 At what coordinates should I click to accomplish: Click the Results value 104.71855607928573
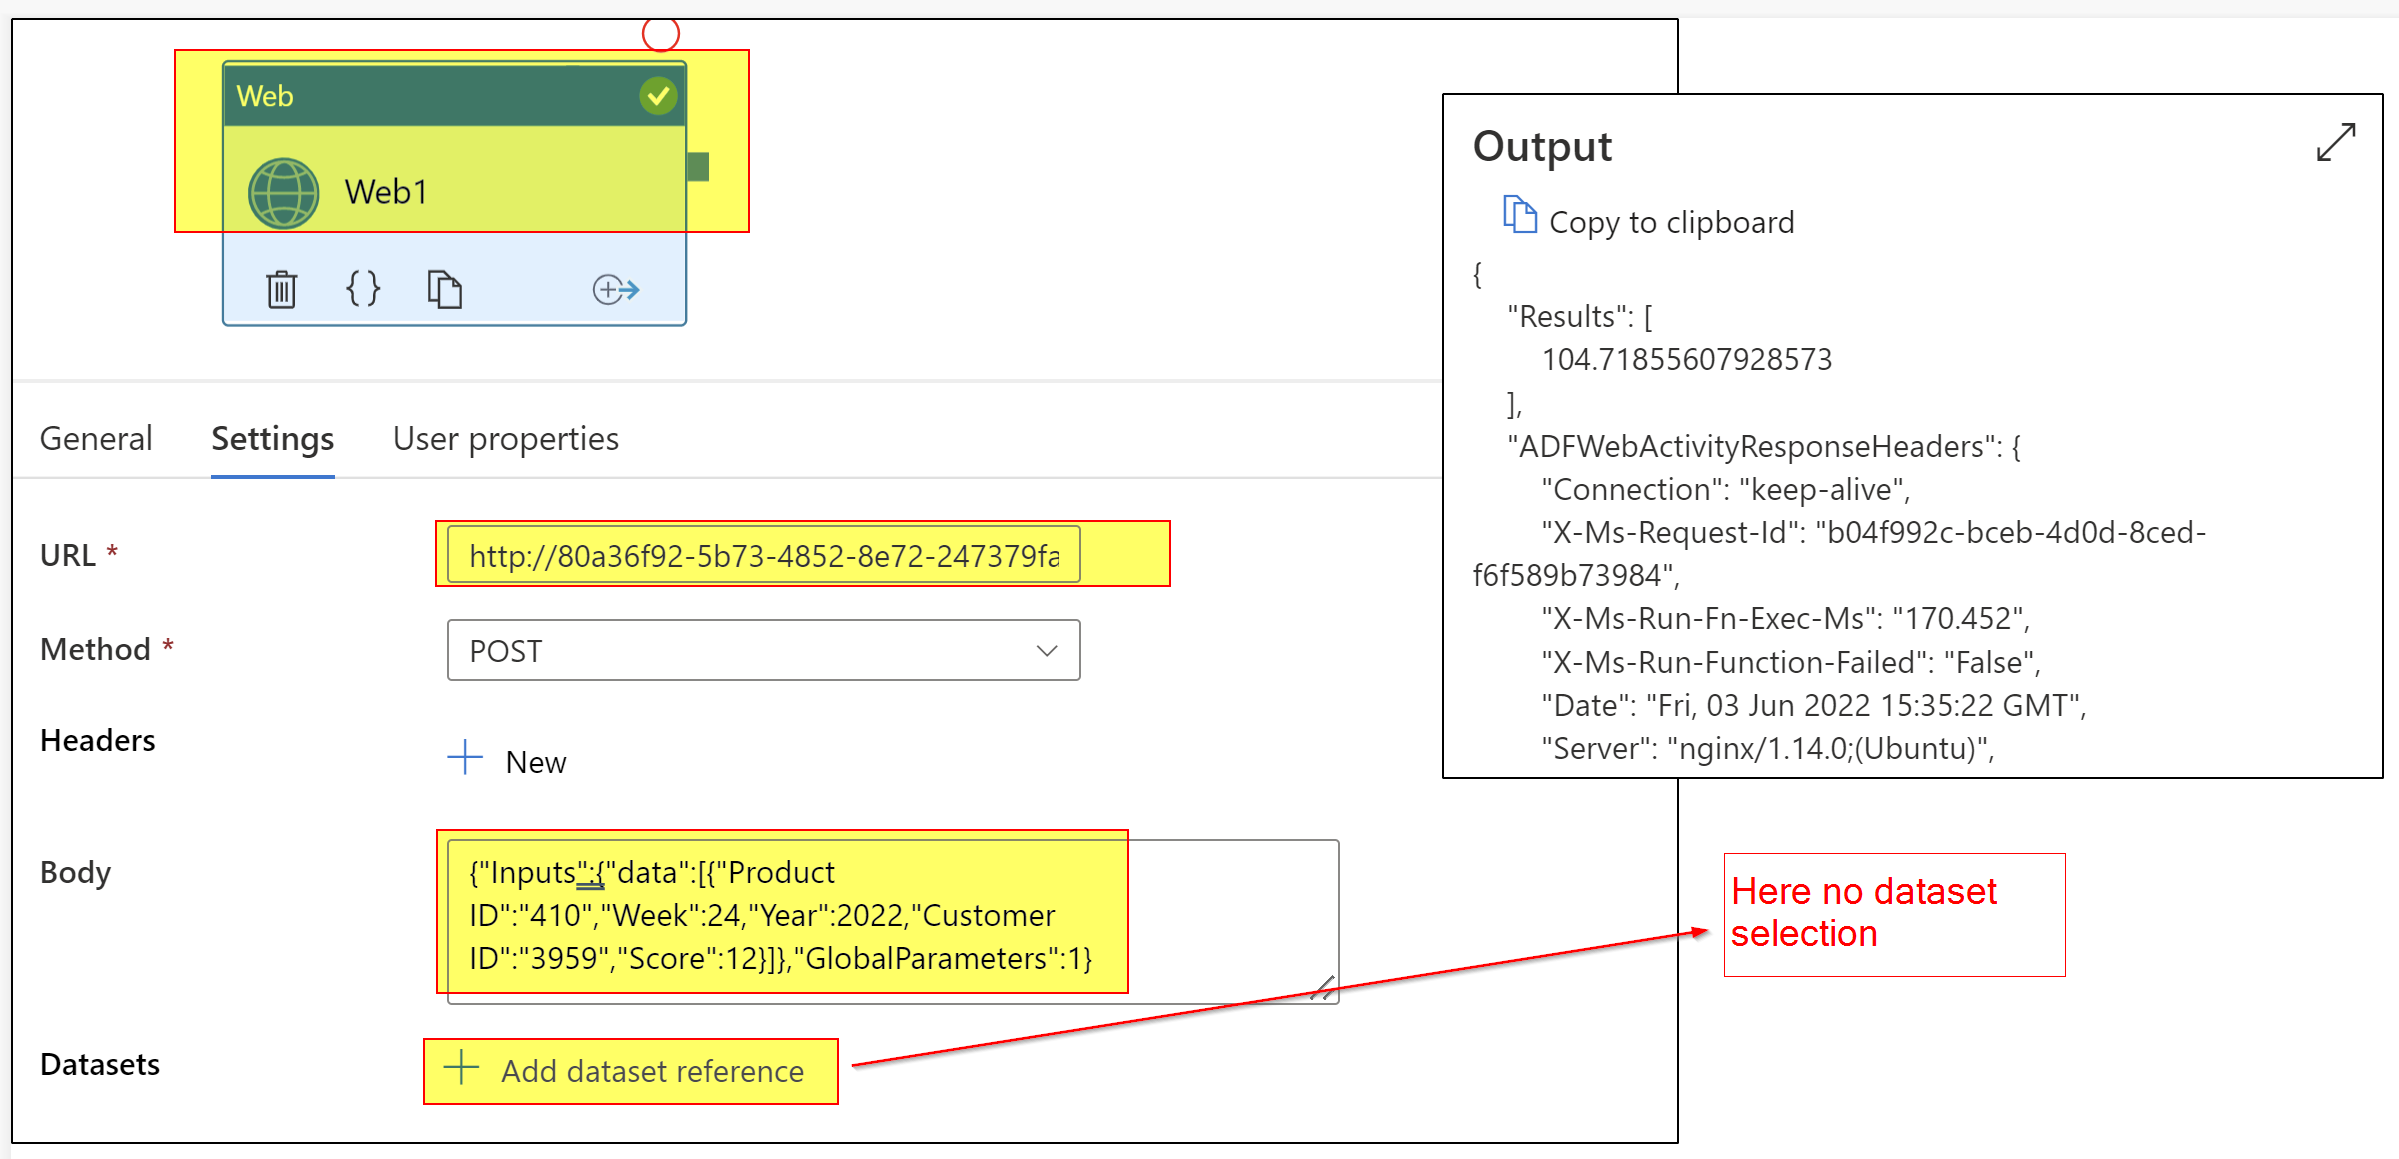tap(1687, 359)
